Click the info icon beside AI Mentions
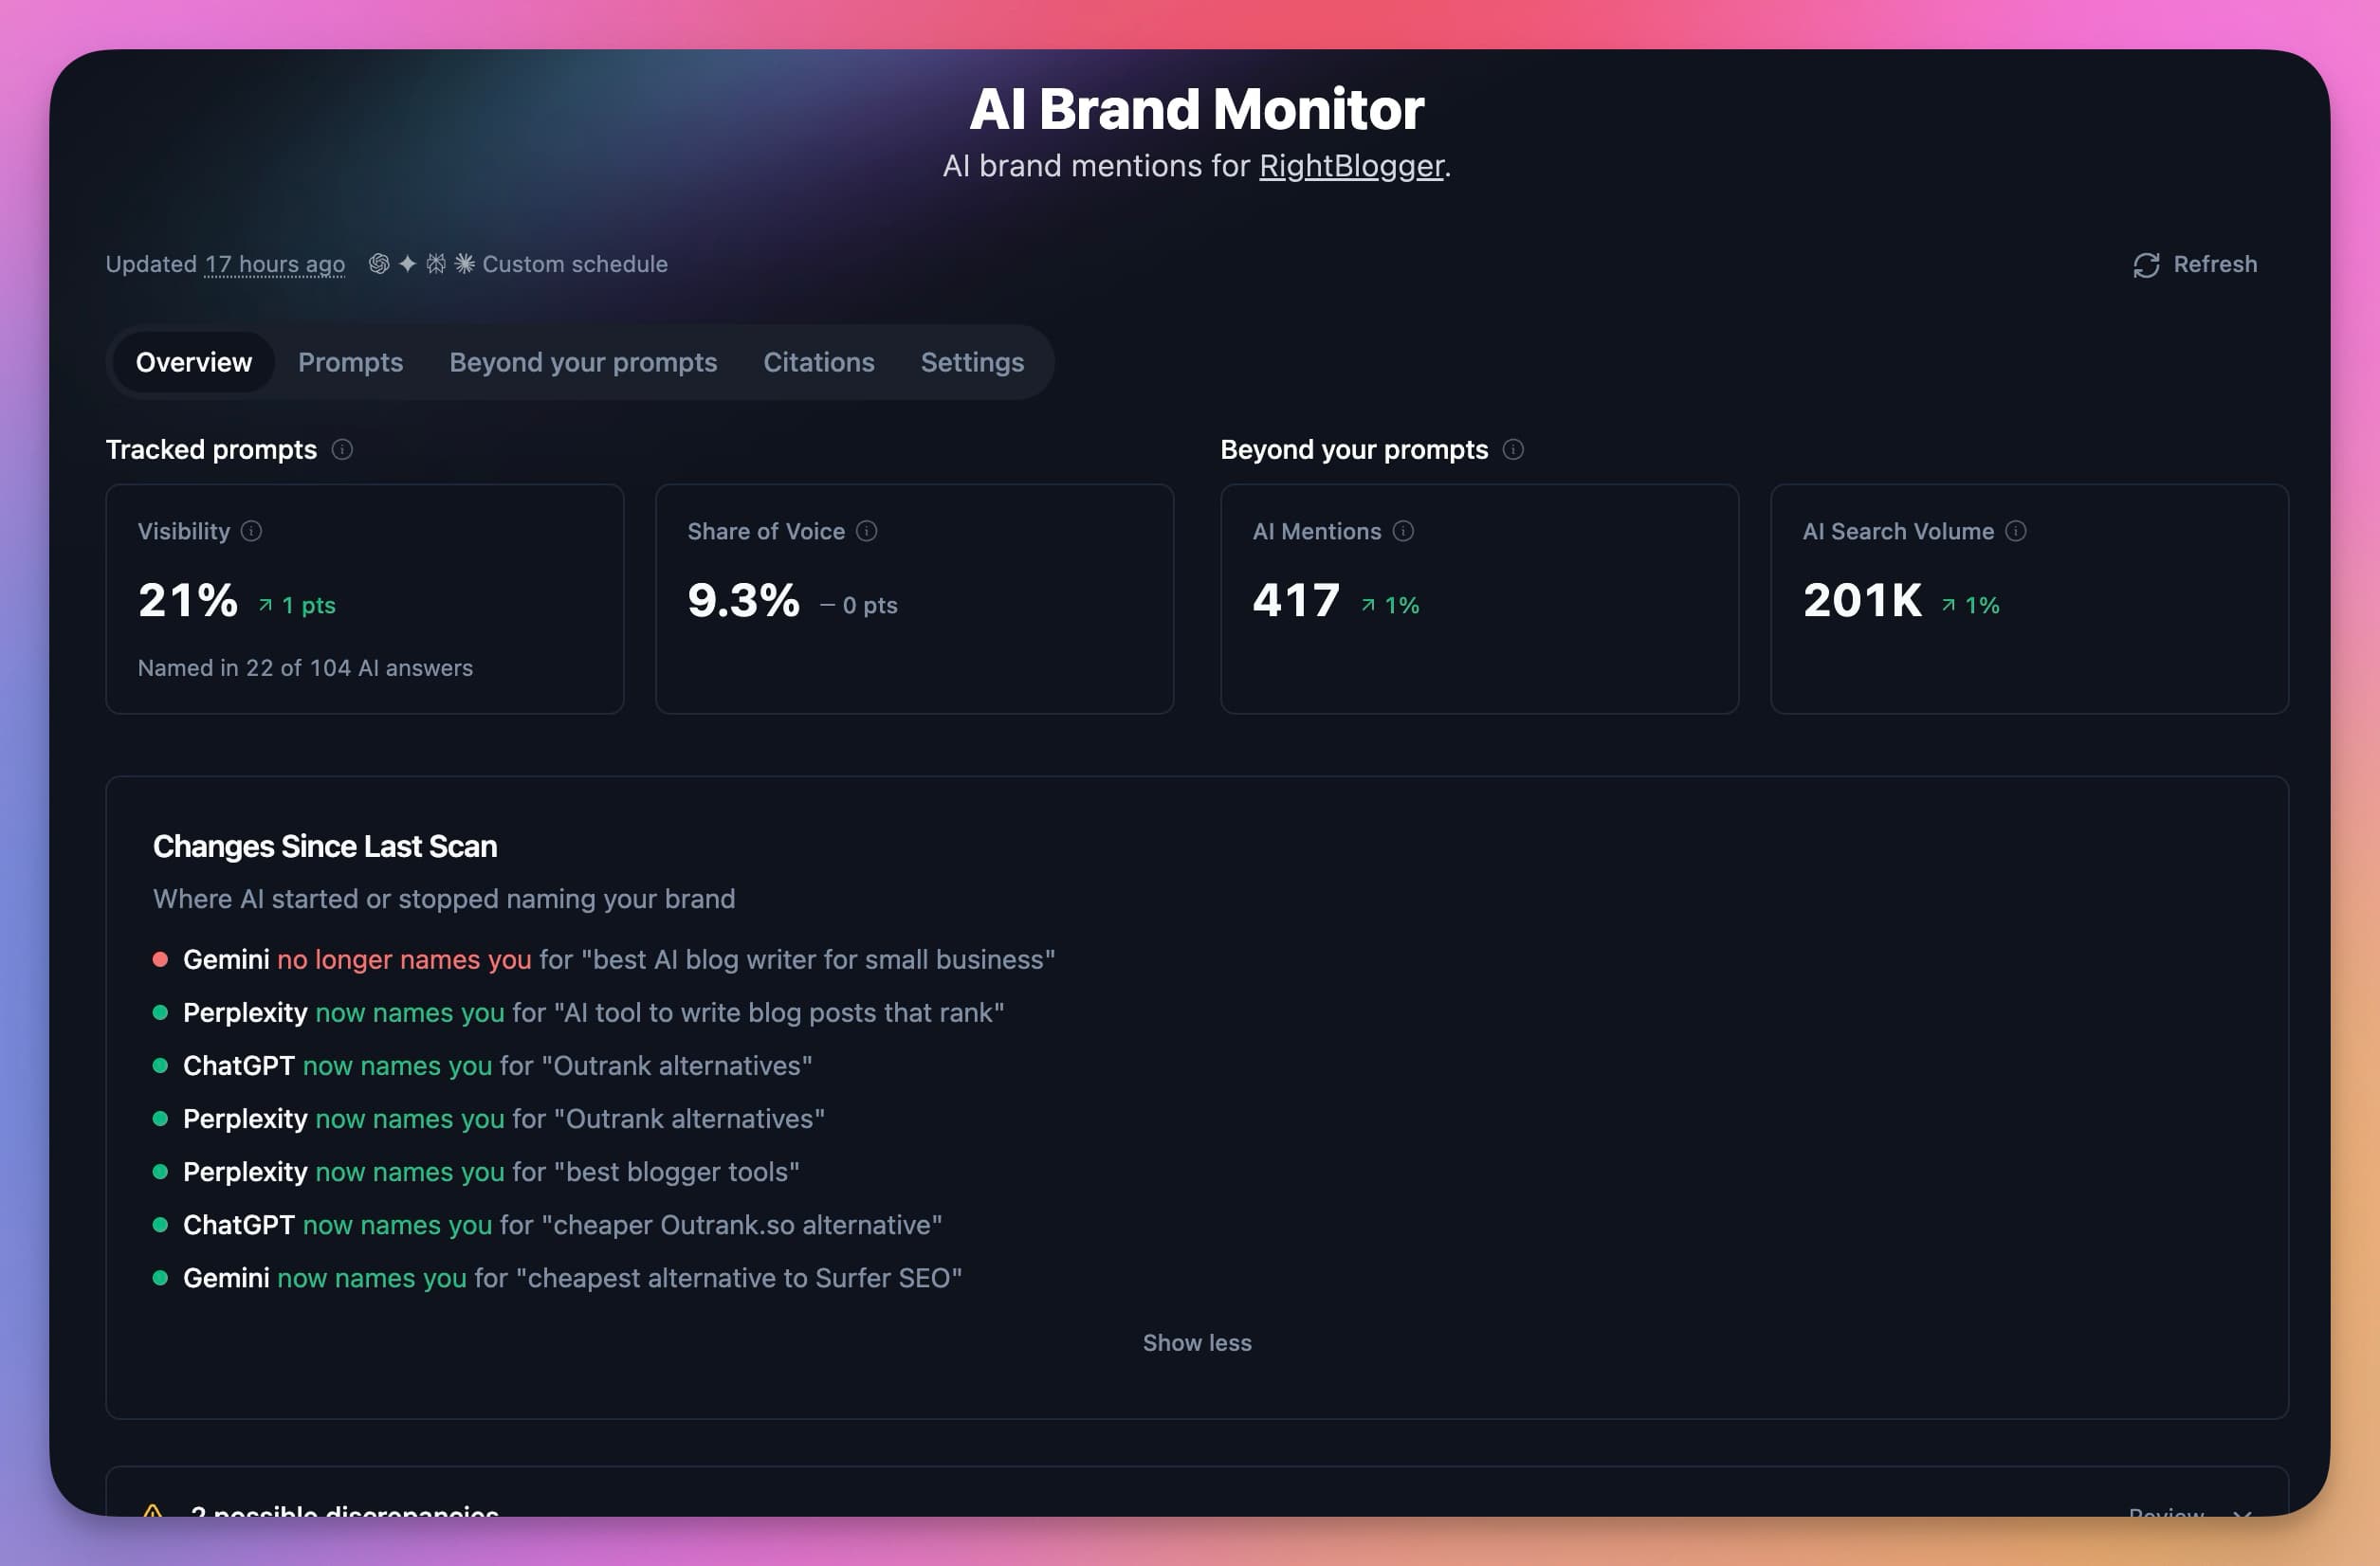This screenshot has width=2380, height=1566. [1403, 531]
